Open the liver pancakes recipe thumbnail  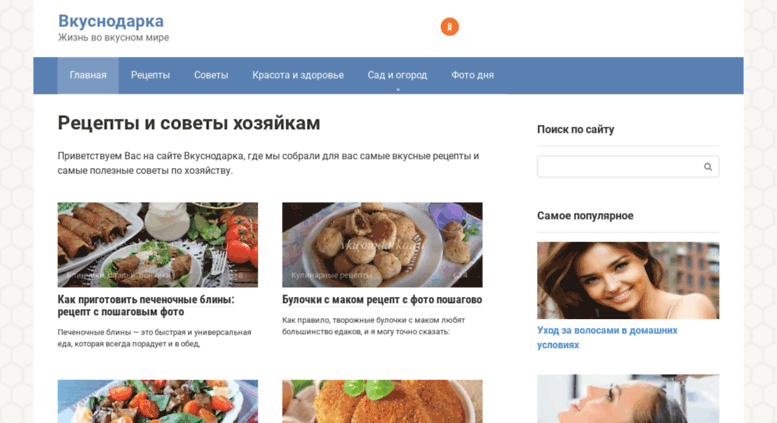pos(158,245)
